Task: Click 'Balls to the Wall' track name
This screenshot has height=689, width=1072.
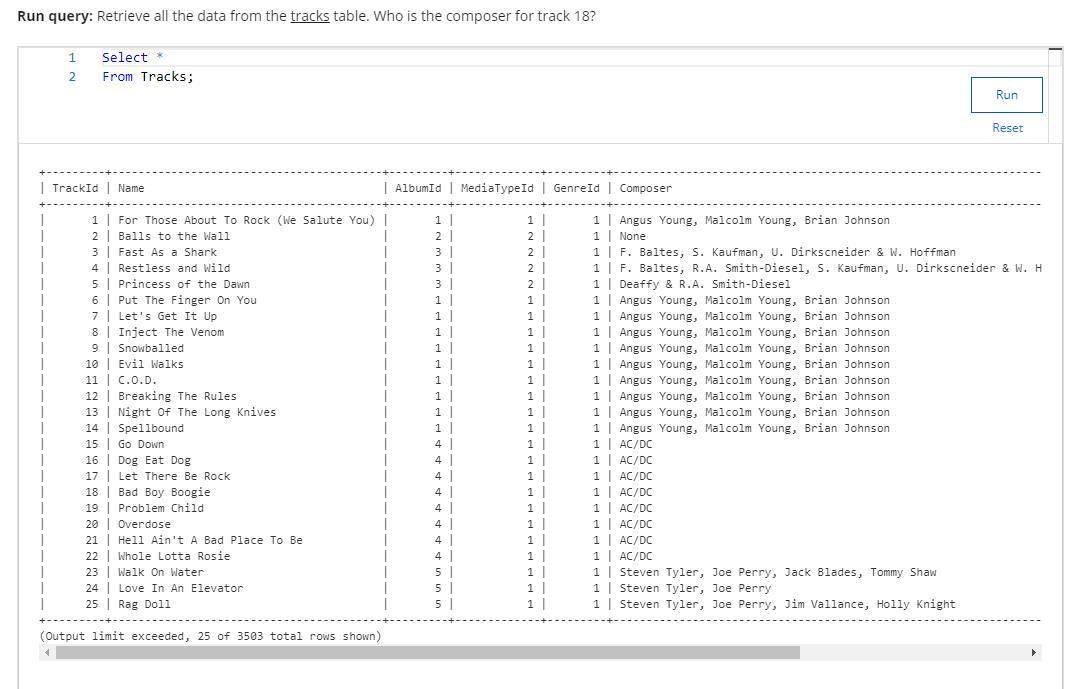Action: pyautogui.click(x=174, y=236)
